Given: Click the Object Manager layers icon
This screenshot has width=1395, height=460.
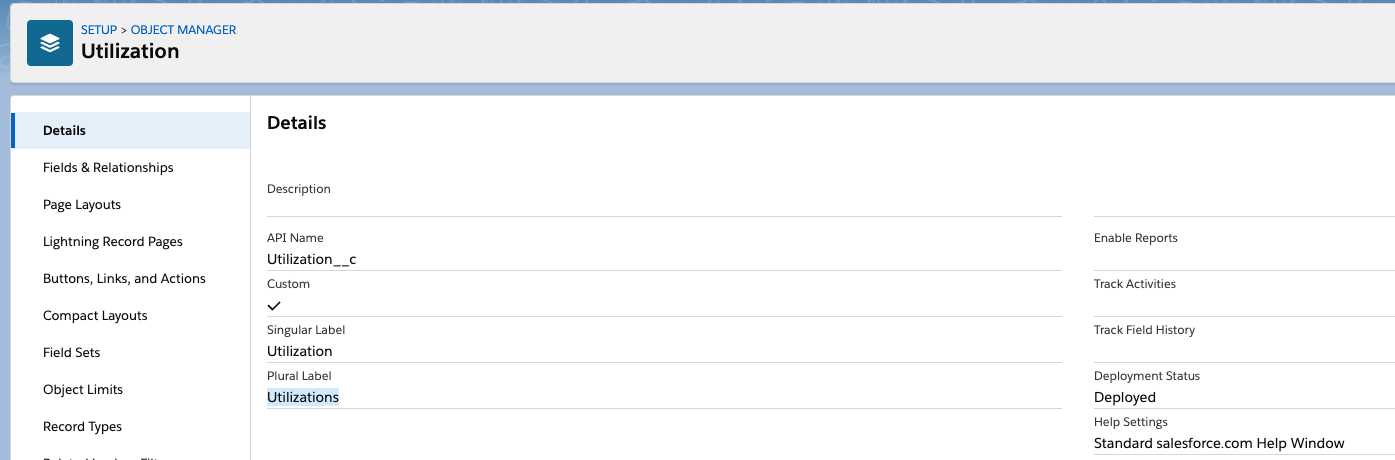Looking at the screenshot, I should click(49, 43).
